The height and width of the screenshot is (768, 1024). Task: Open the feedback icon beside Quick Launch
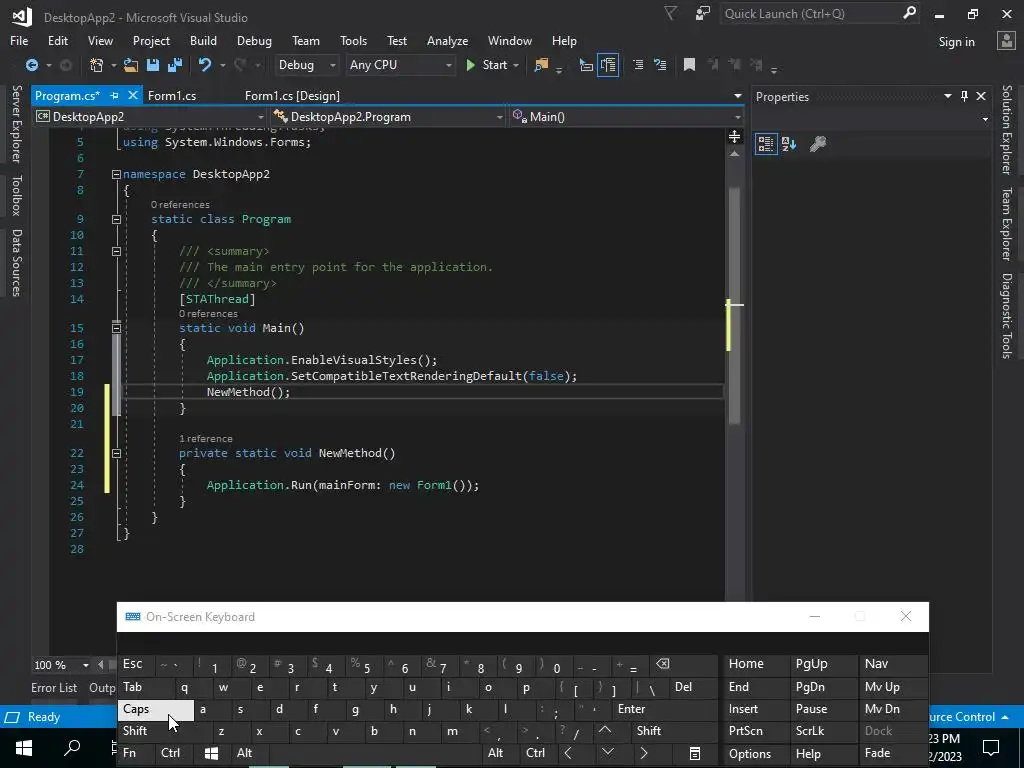pyautogui.click(x=703, y=13)
